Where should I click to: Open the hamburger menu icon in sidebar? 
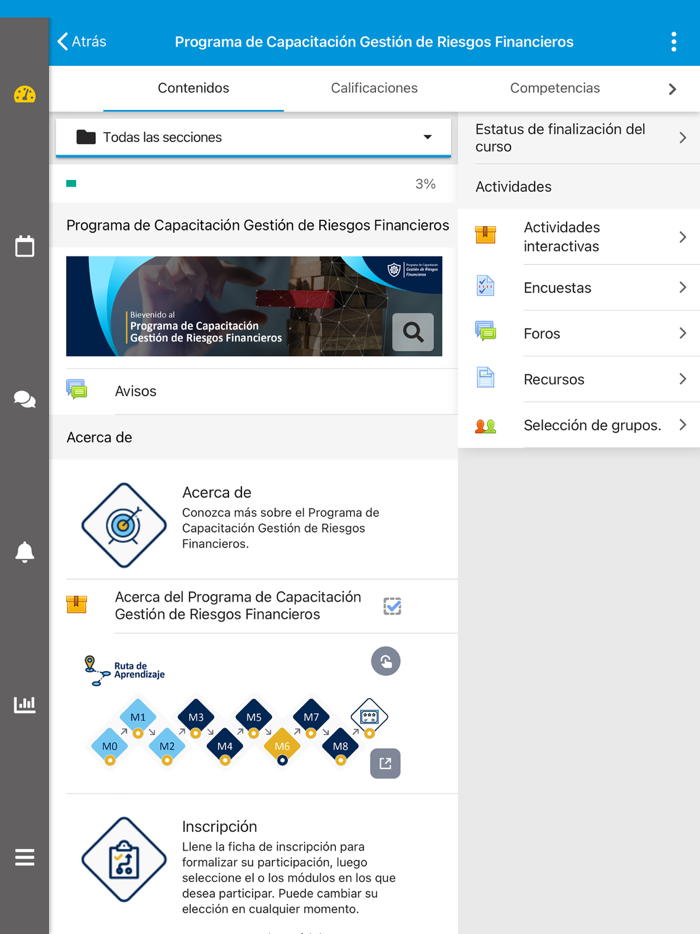[x=24, y=857]
